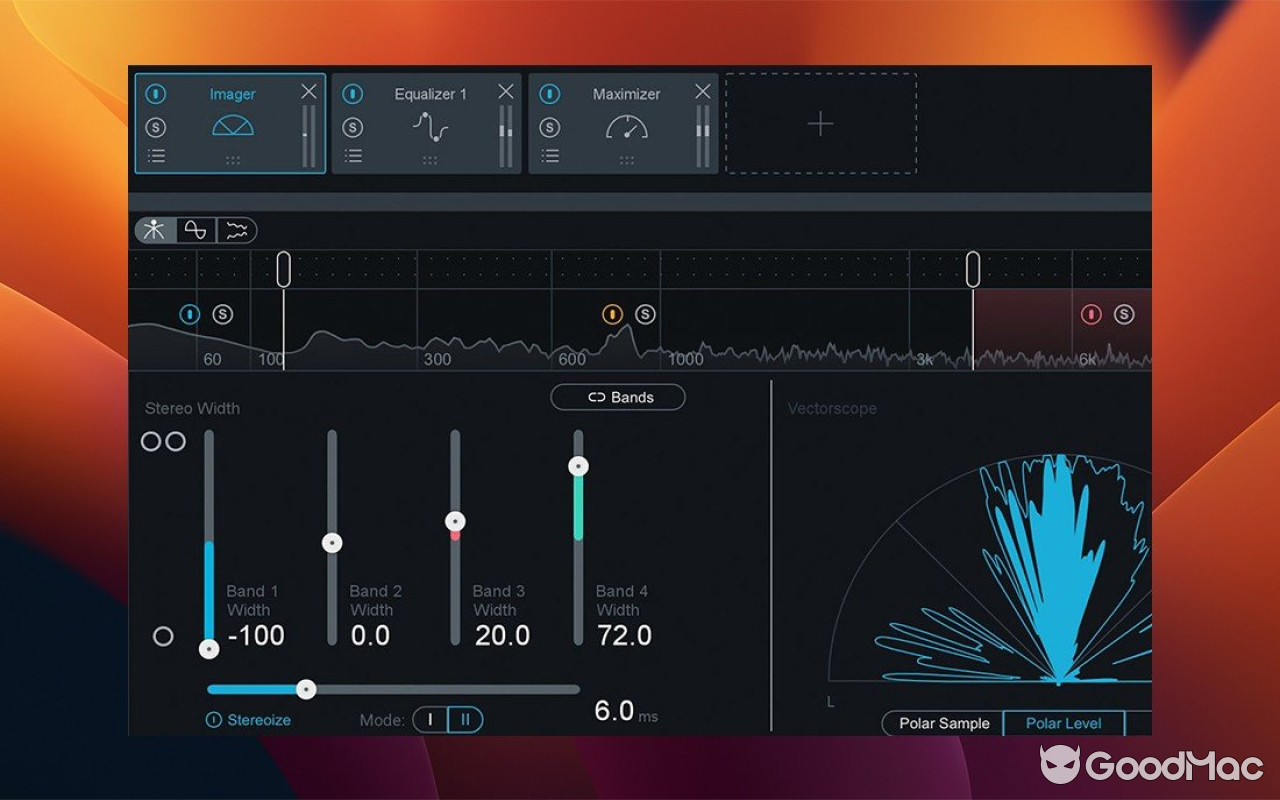1280x800 pixels.
Task: Click the Band 4 Width slider handle
Action: coord(578,465)
